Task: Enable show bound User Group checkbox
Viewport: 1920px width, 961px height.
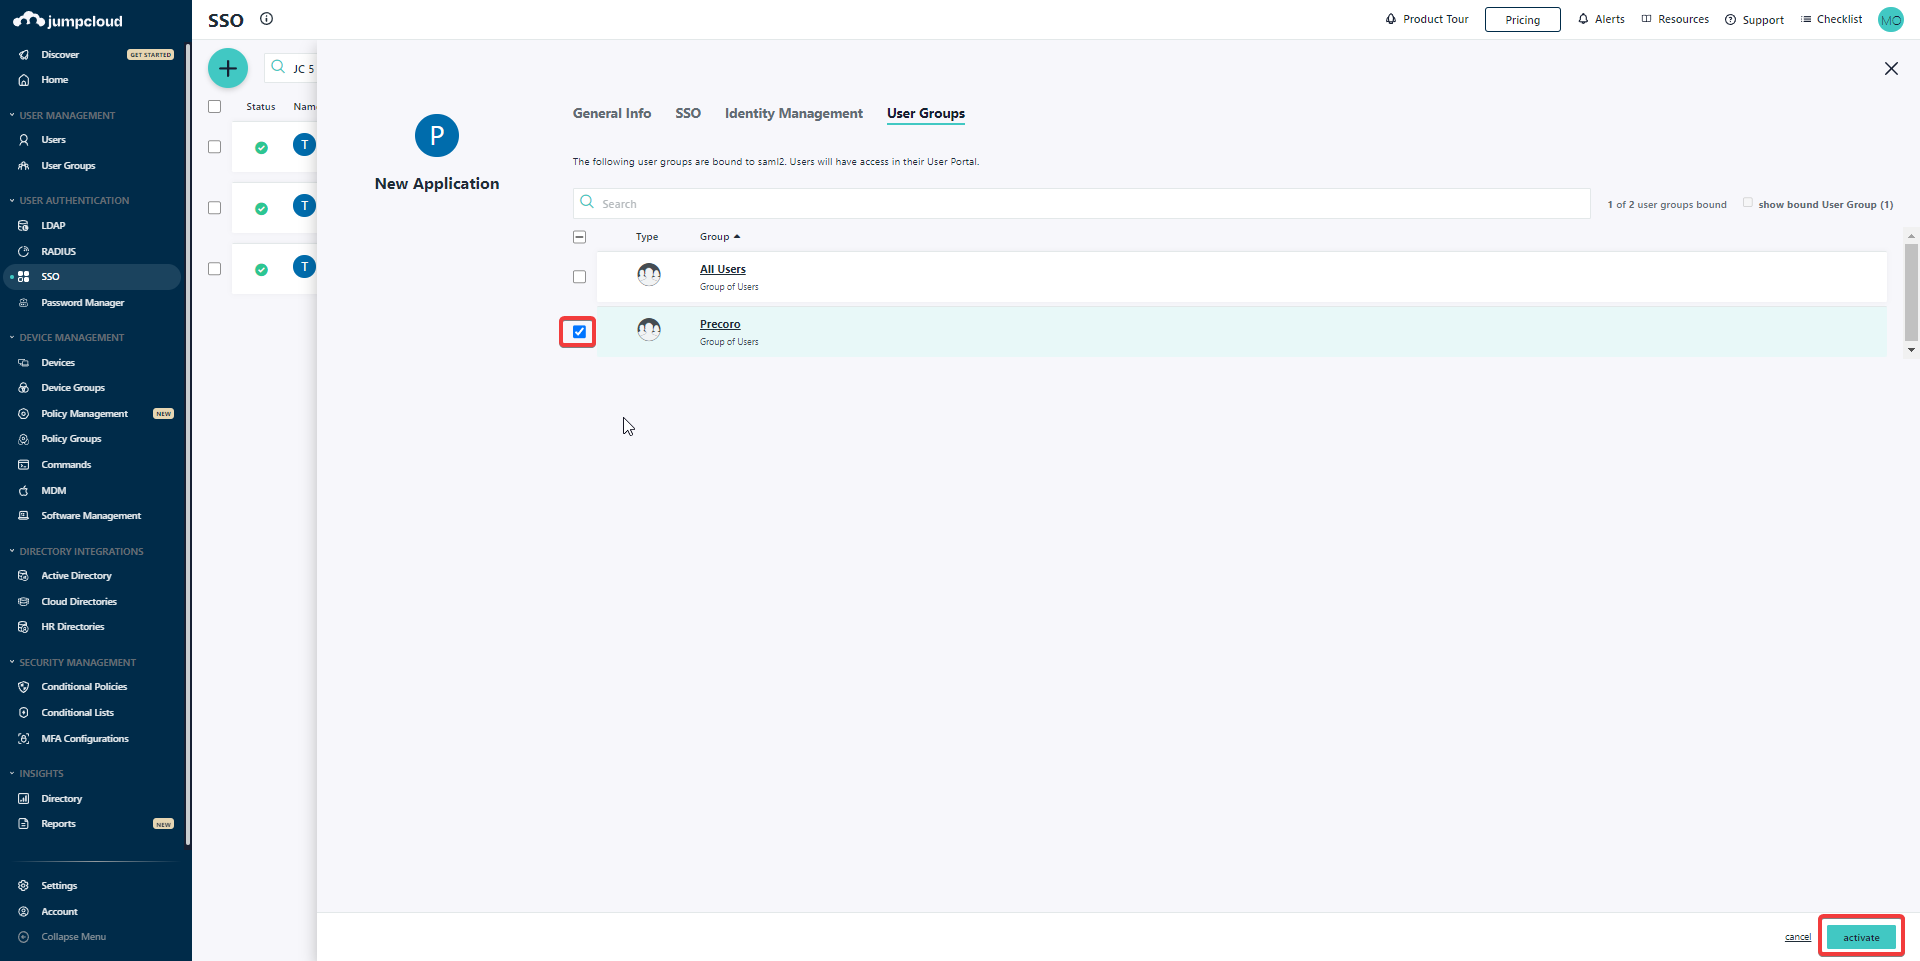Action: pos(1748,203)
